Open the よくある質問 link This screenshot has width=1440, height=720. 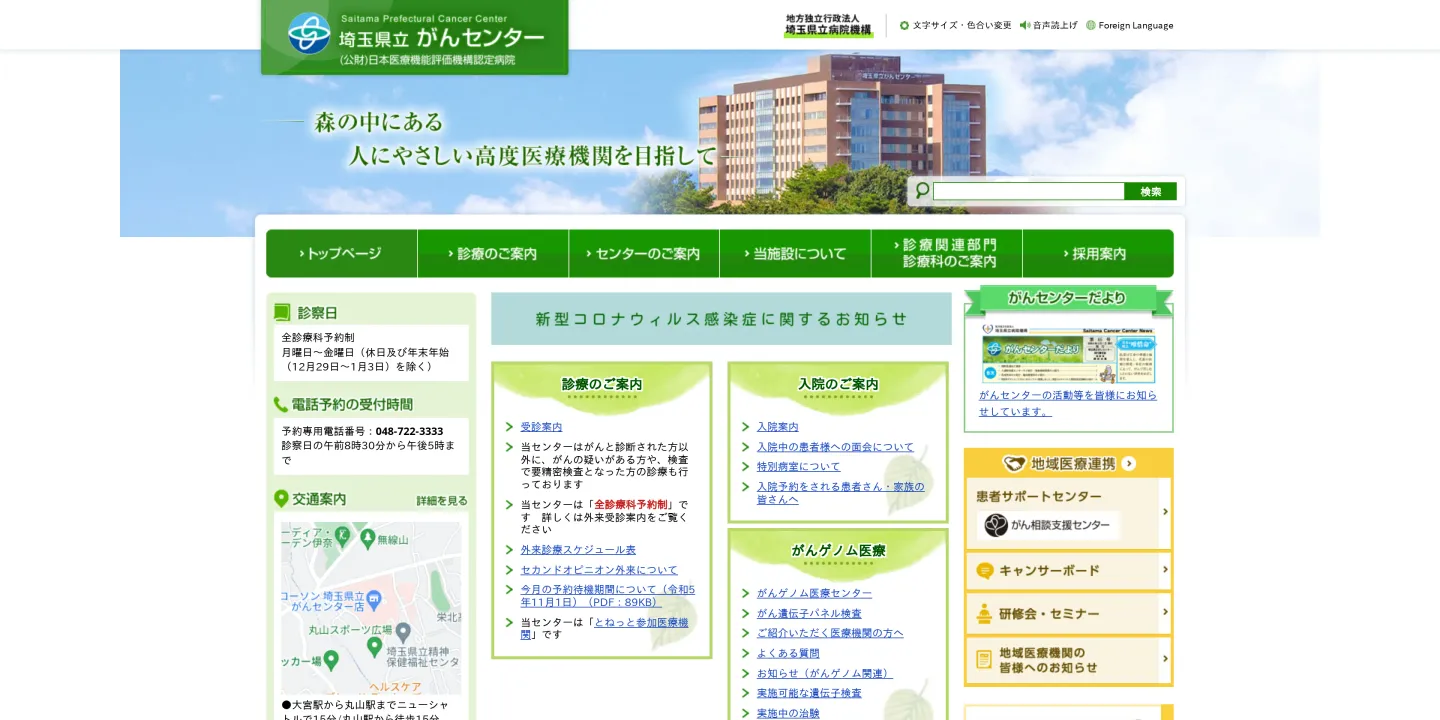[788, 653]
